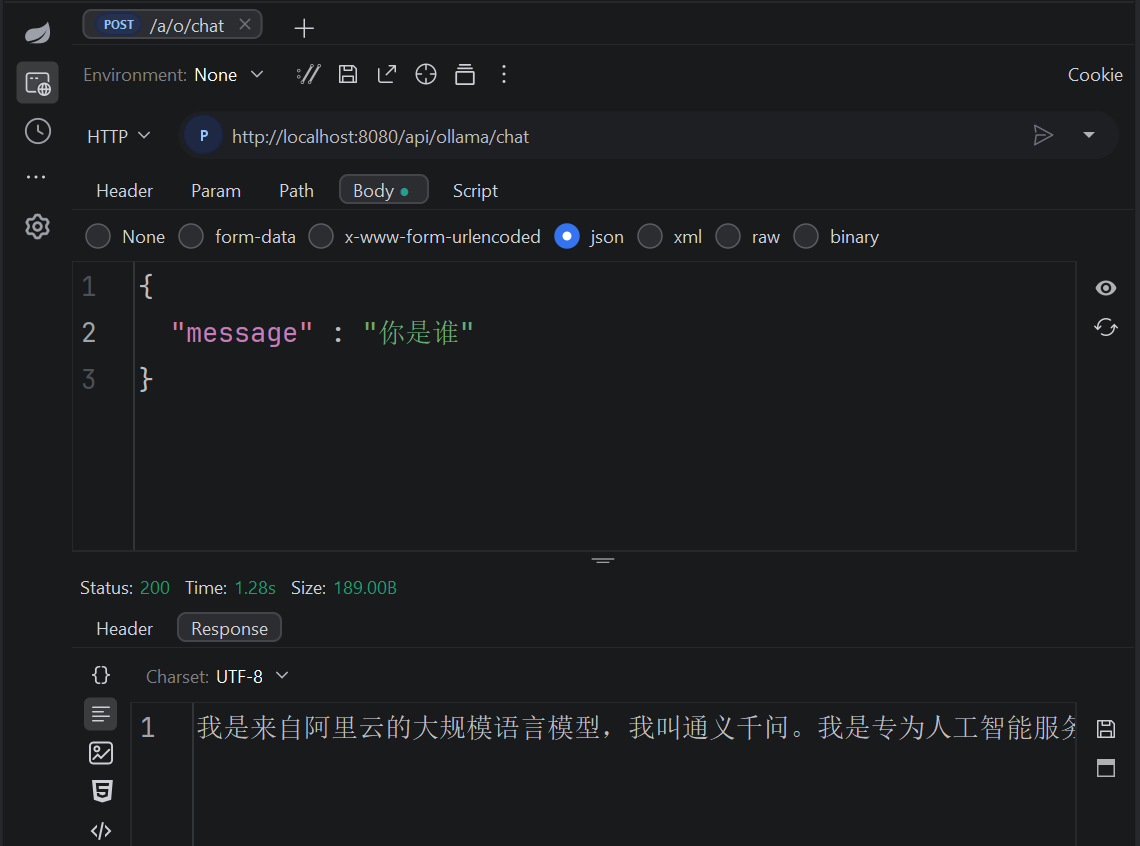Image resolution: width=1140 pixels, height=846 pixels.
Task: Toggle the preview eye icon beside the body editor
Action: (1105, 287)
